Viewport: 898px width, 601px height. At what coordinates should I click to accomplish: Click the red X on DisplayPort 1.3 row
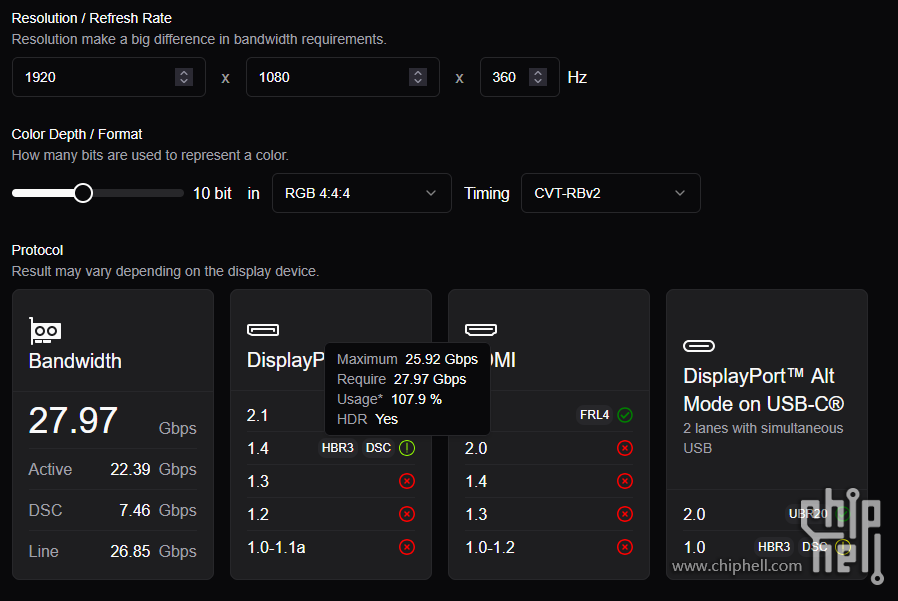(x=407, y=481)
